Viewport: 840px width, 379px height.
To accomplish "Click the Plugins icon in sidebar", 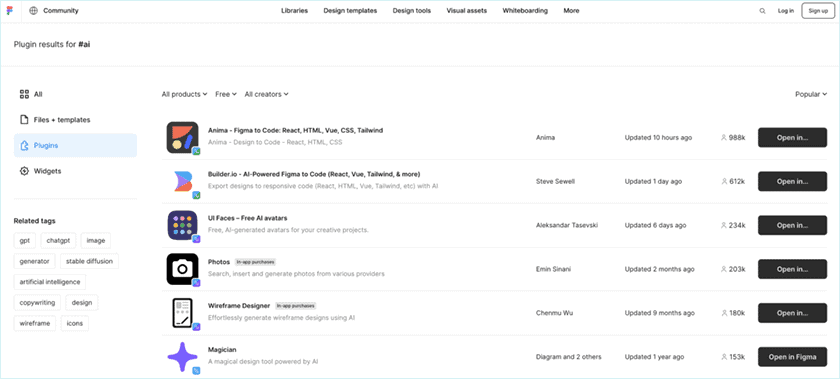I will (24, 145).
